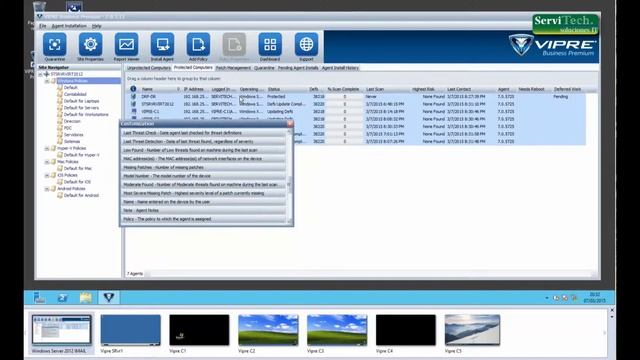The width and height of the screenshot is (640, 360).
Task: Select the Default for Workstations policy
Action: tap(86, 114)
